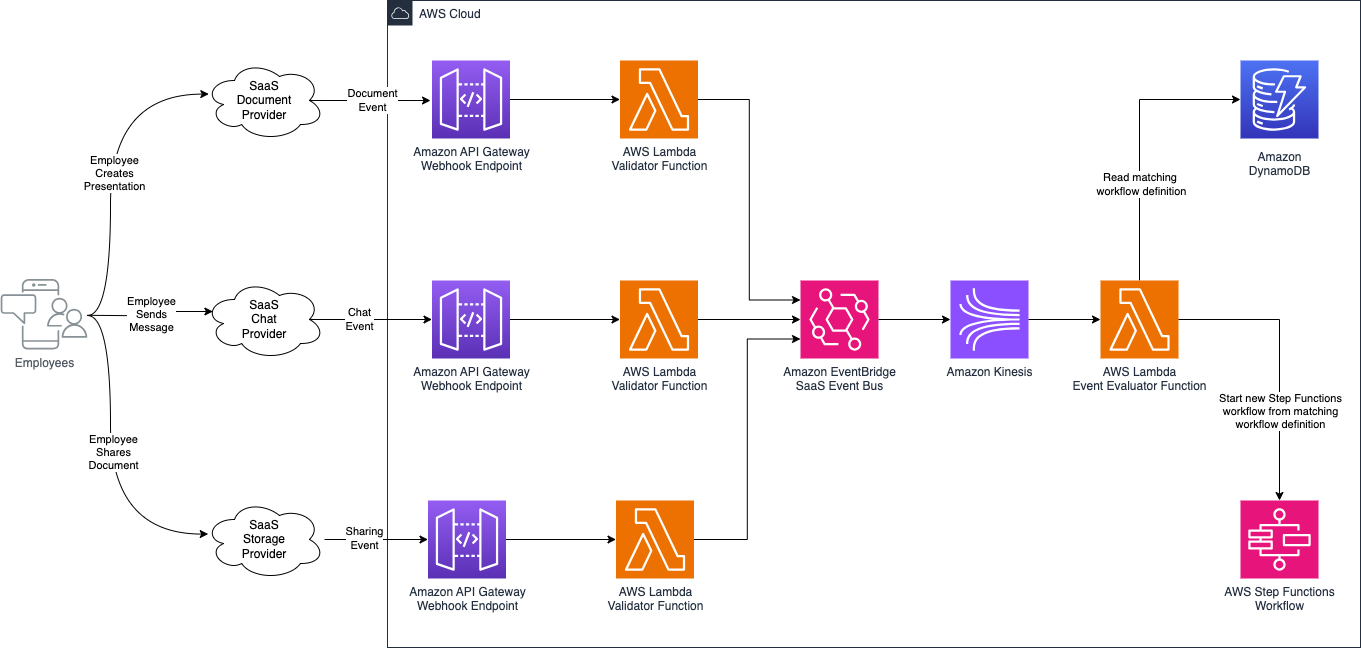Click the 'Amazon DynamoDB' caption
The image size is (1361, 648).
click(1279, 164)
